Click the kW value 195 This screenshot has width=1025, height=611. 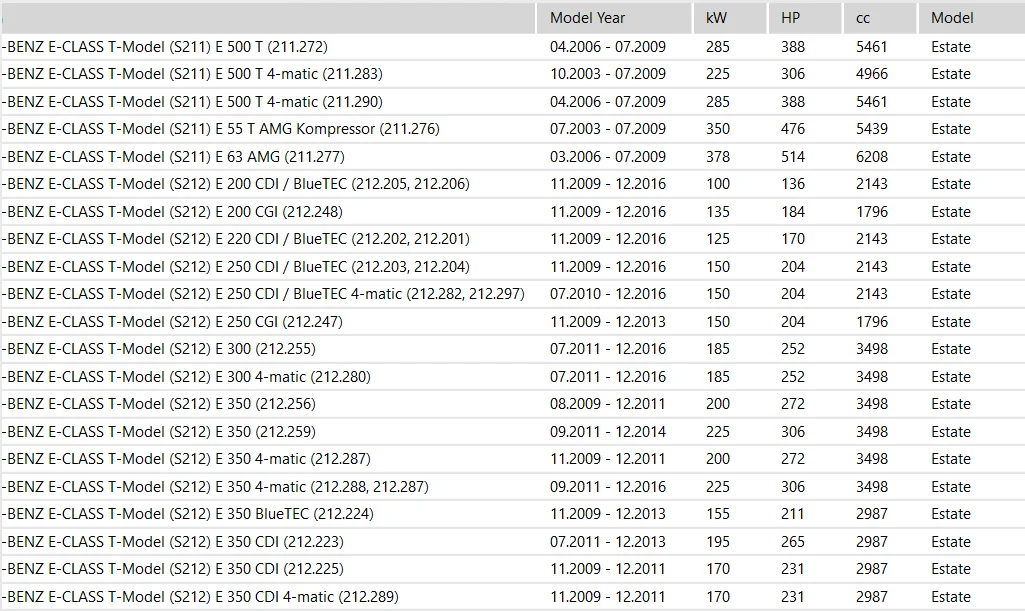click(x=718, y=542)
